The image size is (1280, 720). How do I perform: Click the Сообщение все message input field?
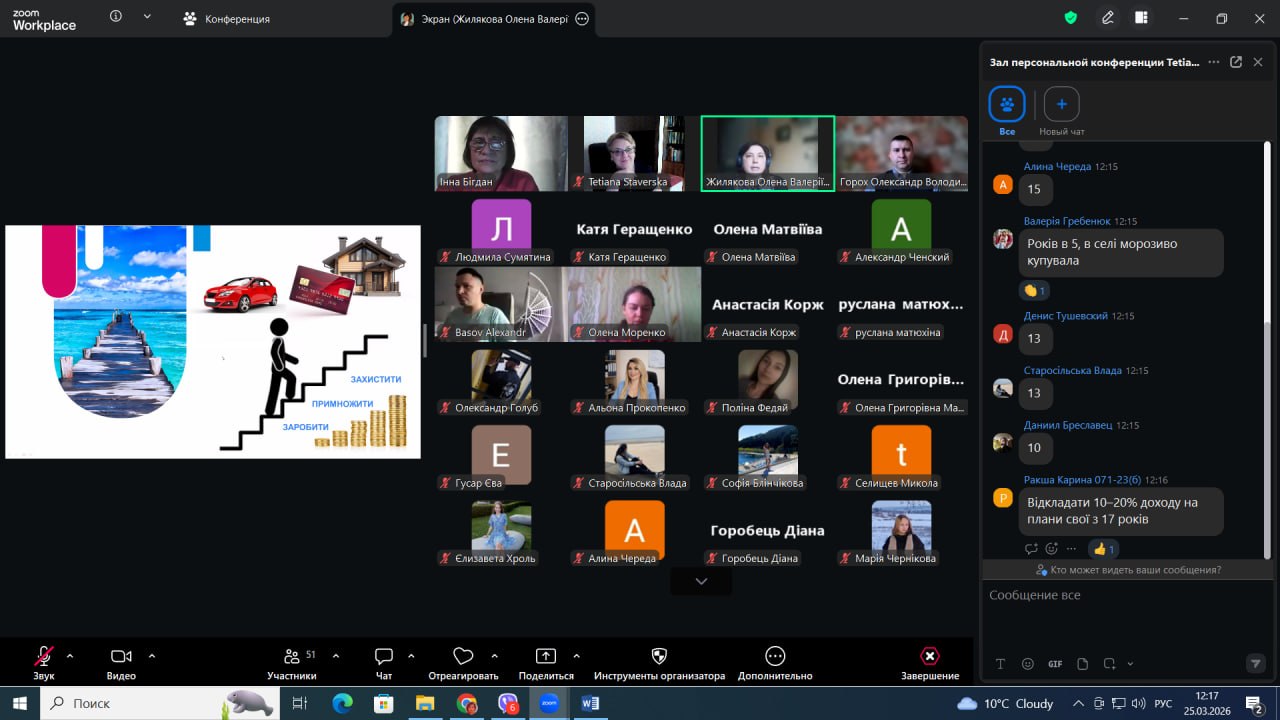pos(1120,596)
